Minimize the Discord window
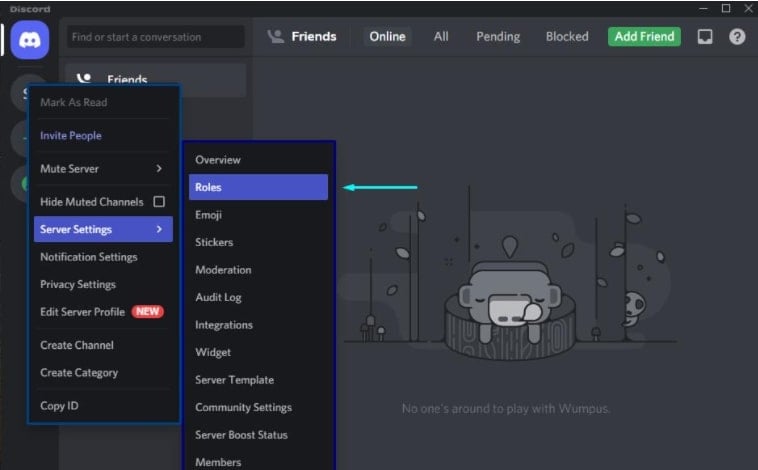Screen dimensions: 758x470 (x=703, y=9)
